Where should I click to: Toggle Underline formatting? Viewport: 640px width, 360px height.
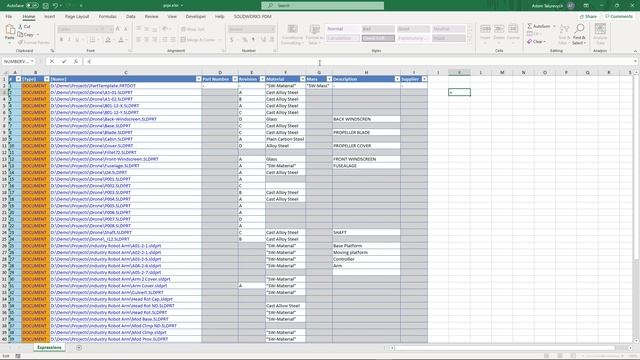point(77,40)
